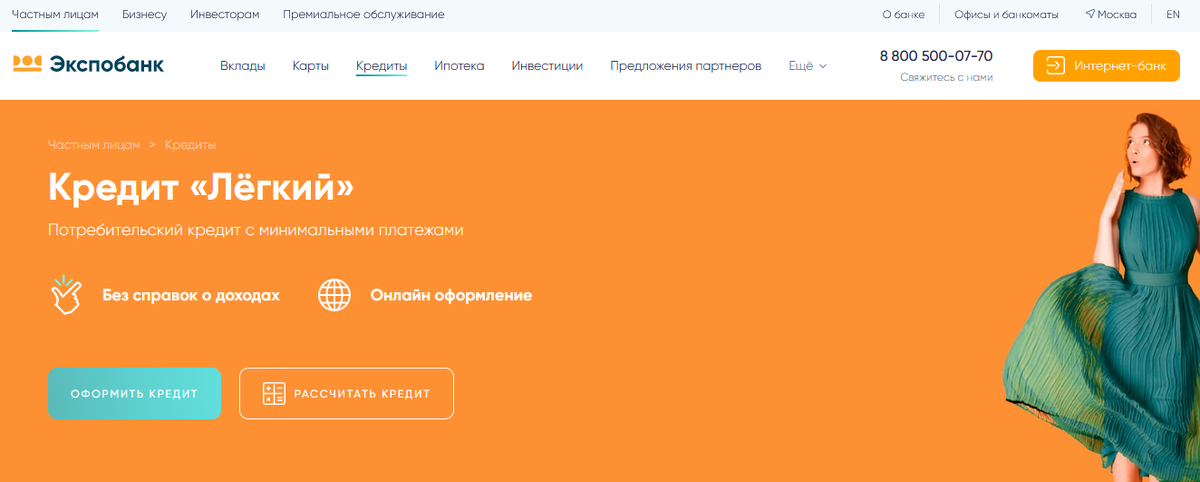Select the Кредиты menu item

[381, 66]
